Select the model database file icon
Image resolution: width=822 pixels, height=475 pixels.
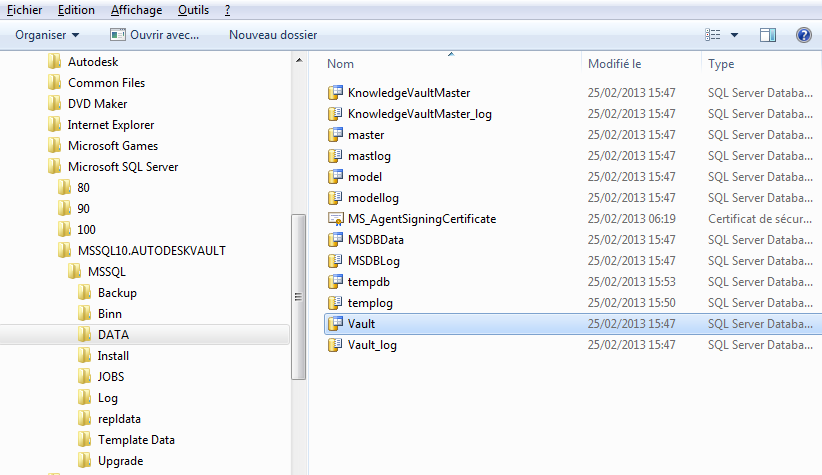coord(336,177)
